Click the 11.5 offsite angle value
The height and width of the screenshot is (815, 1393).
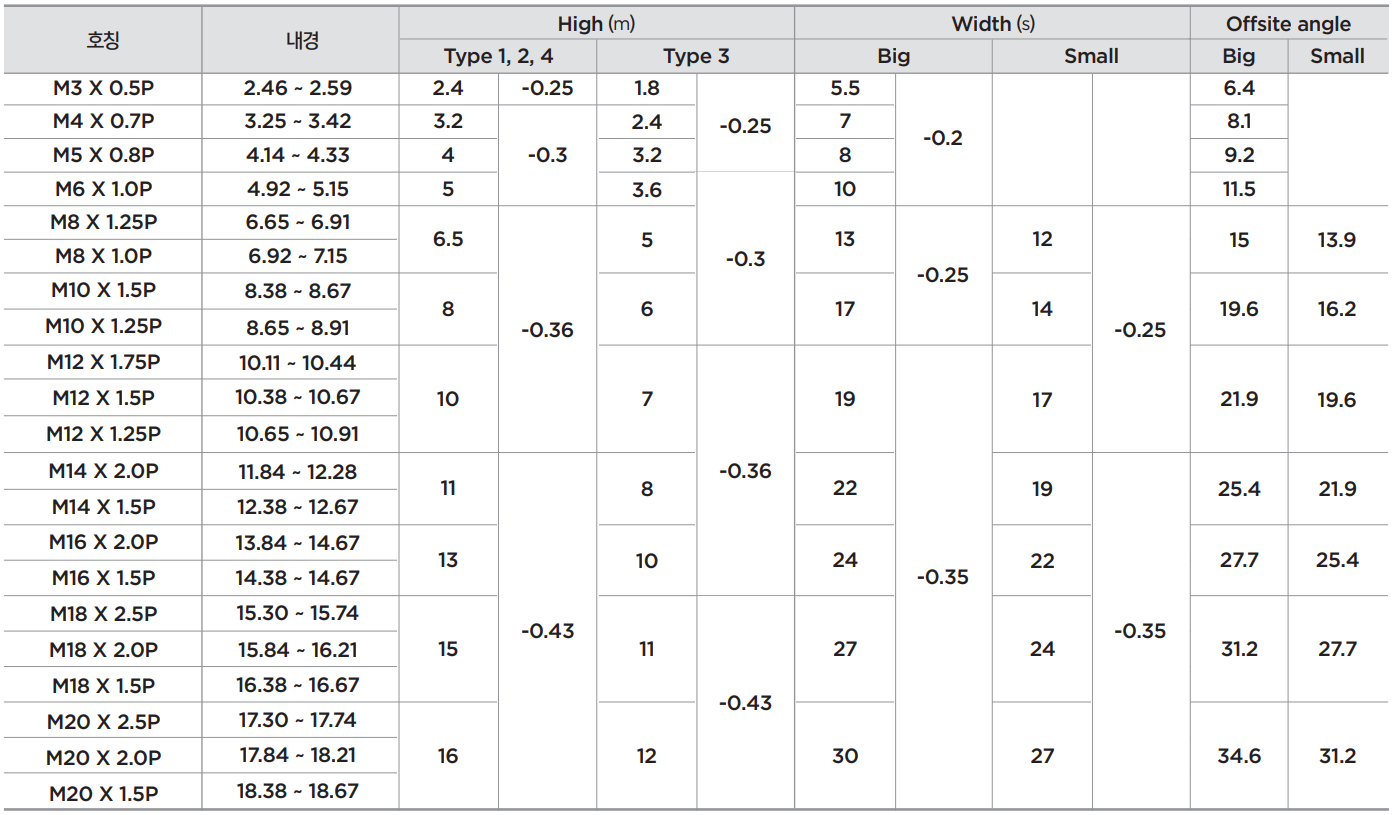(x=1238, y=189)
